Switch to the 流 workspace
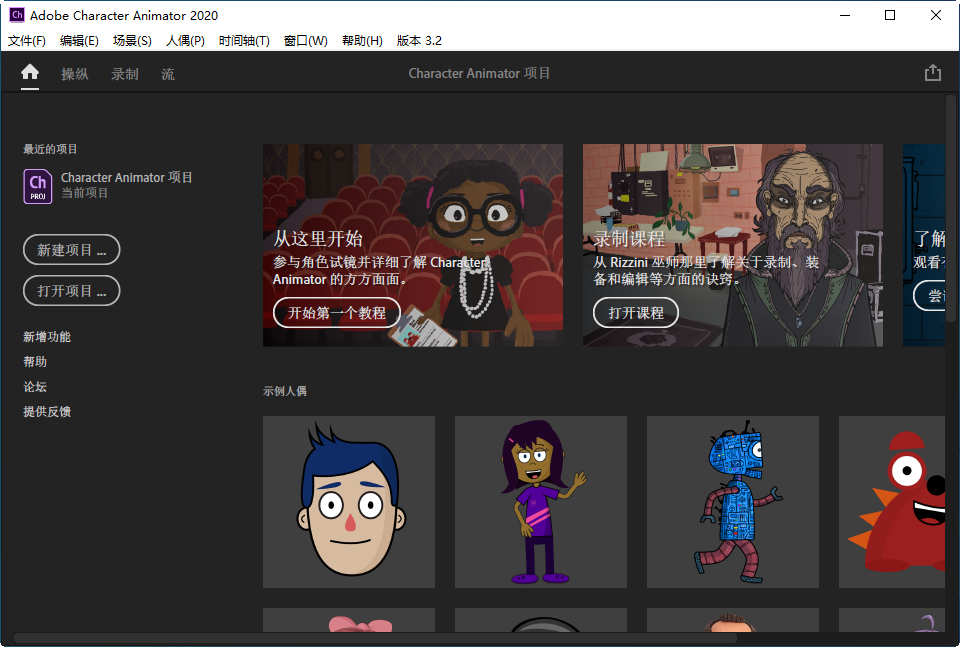 tap(167, 73)
